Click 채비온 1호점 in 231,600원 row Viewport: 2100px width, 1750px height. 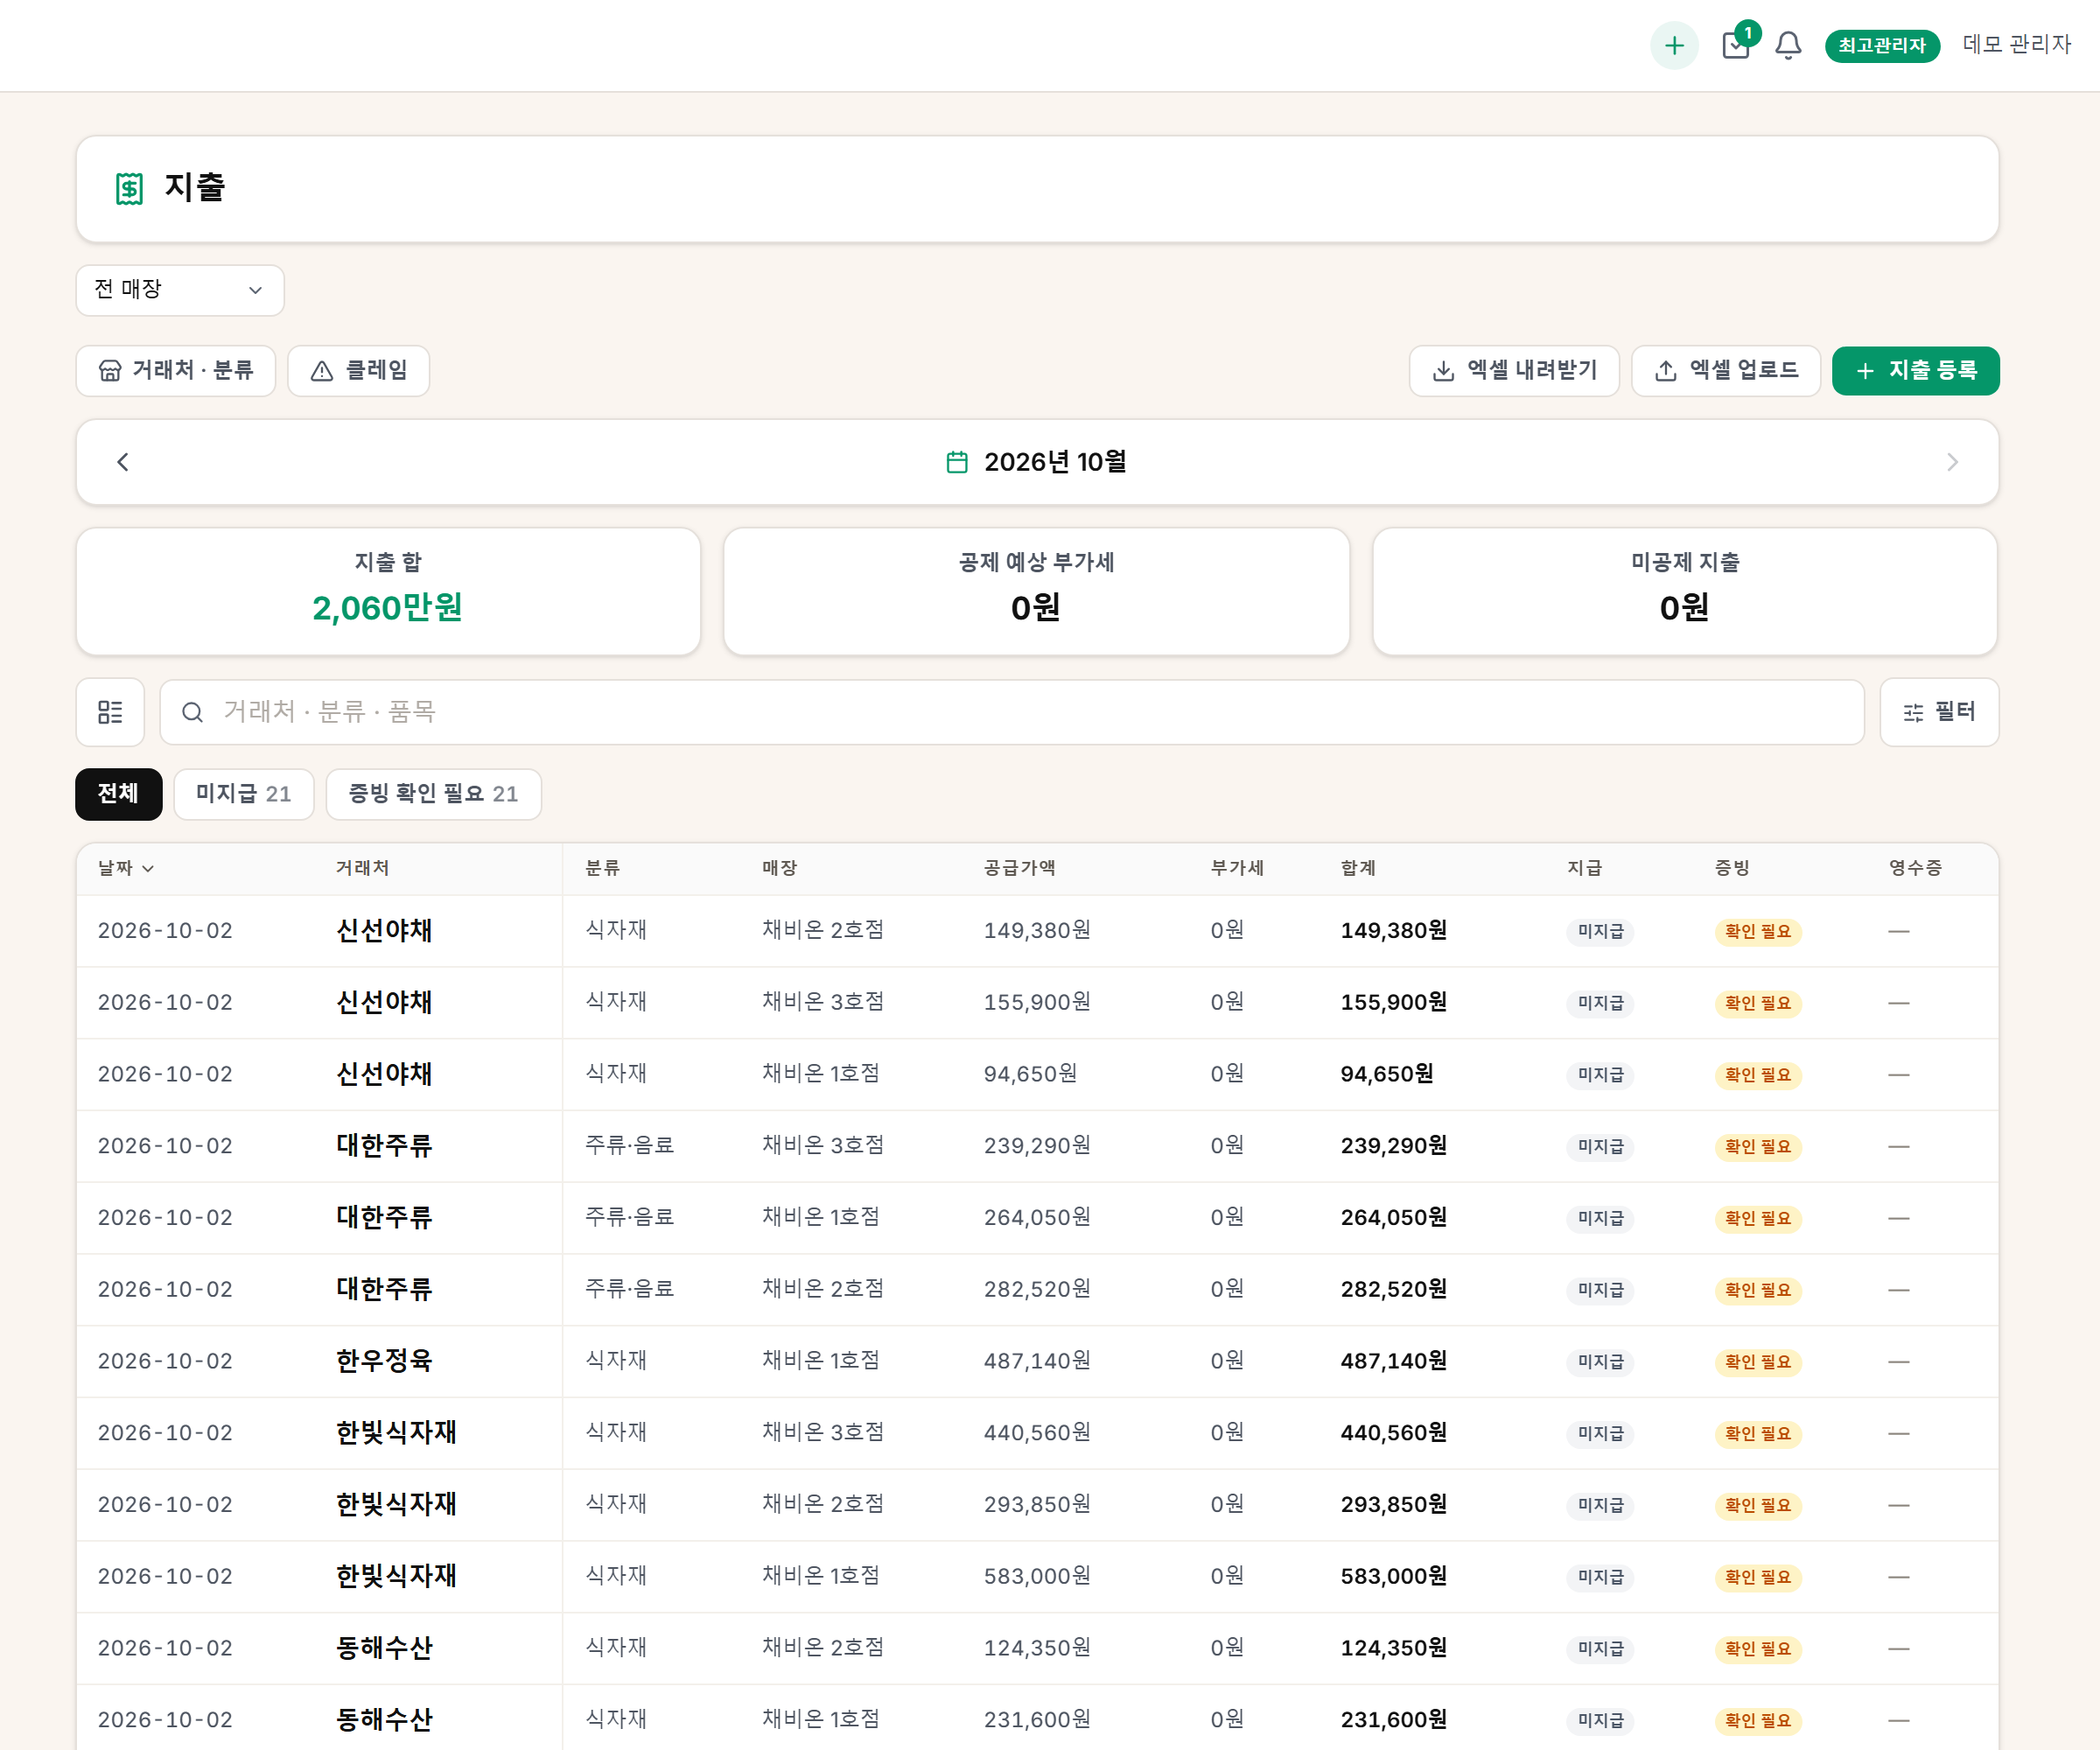(x=821, y=1720)
